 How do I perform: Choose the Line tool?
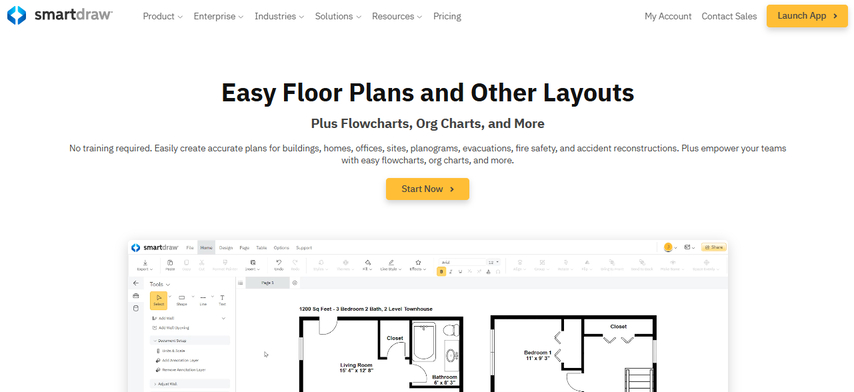[203, 300]
